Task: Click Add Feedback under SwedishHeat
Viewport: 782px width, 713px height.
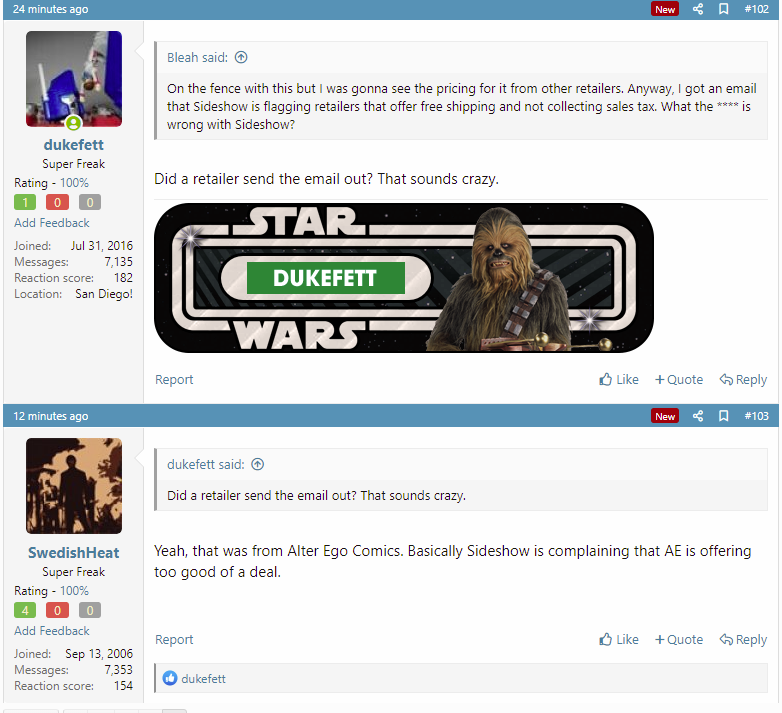Action: 52,631
